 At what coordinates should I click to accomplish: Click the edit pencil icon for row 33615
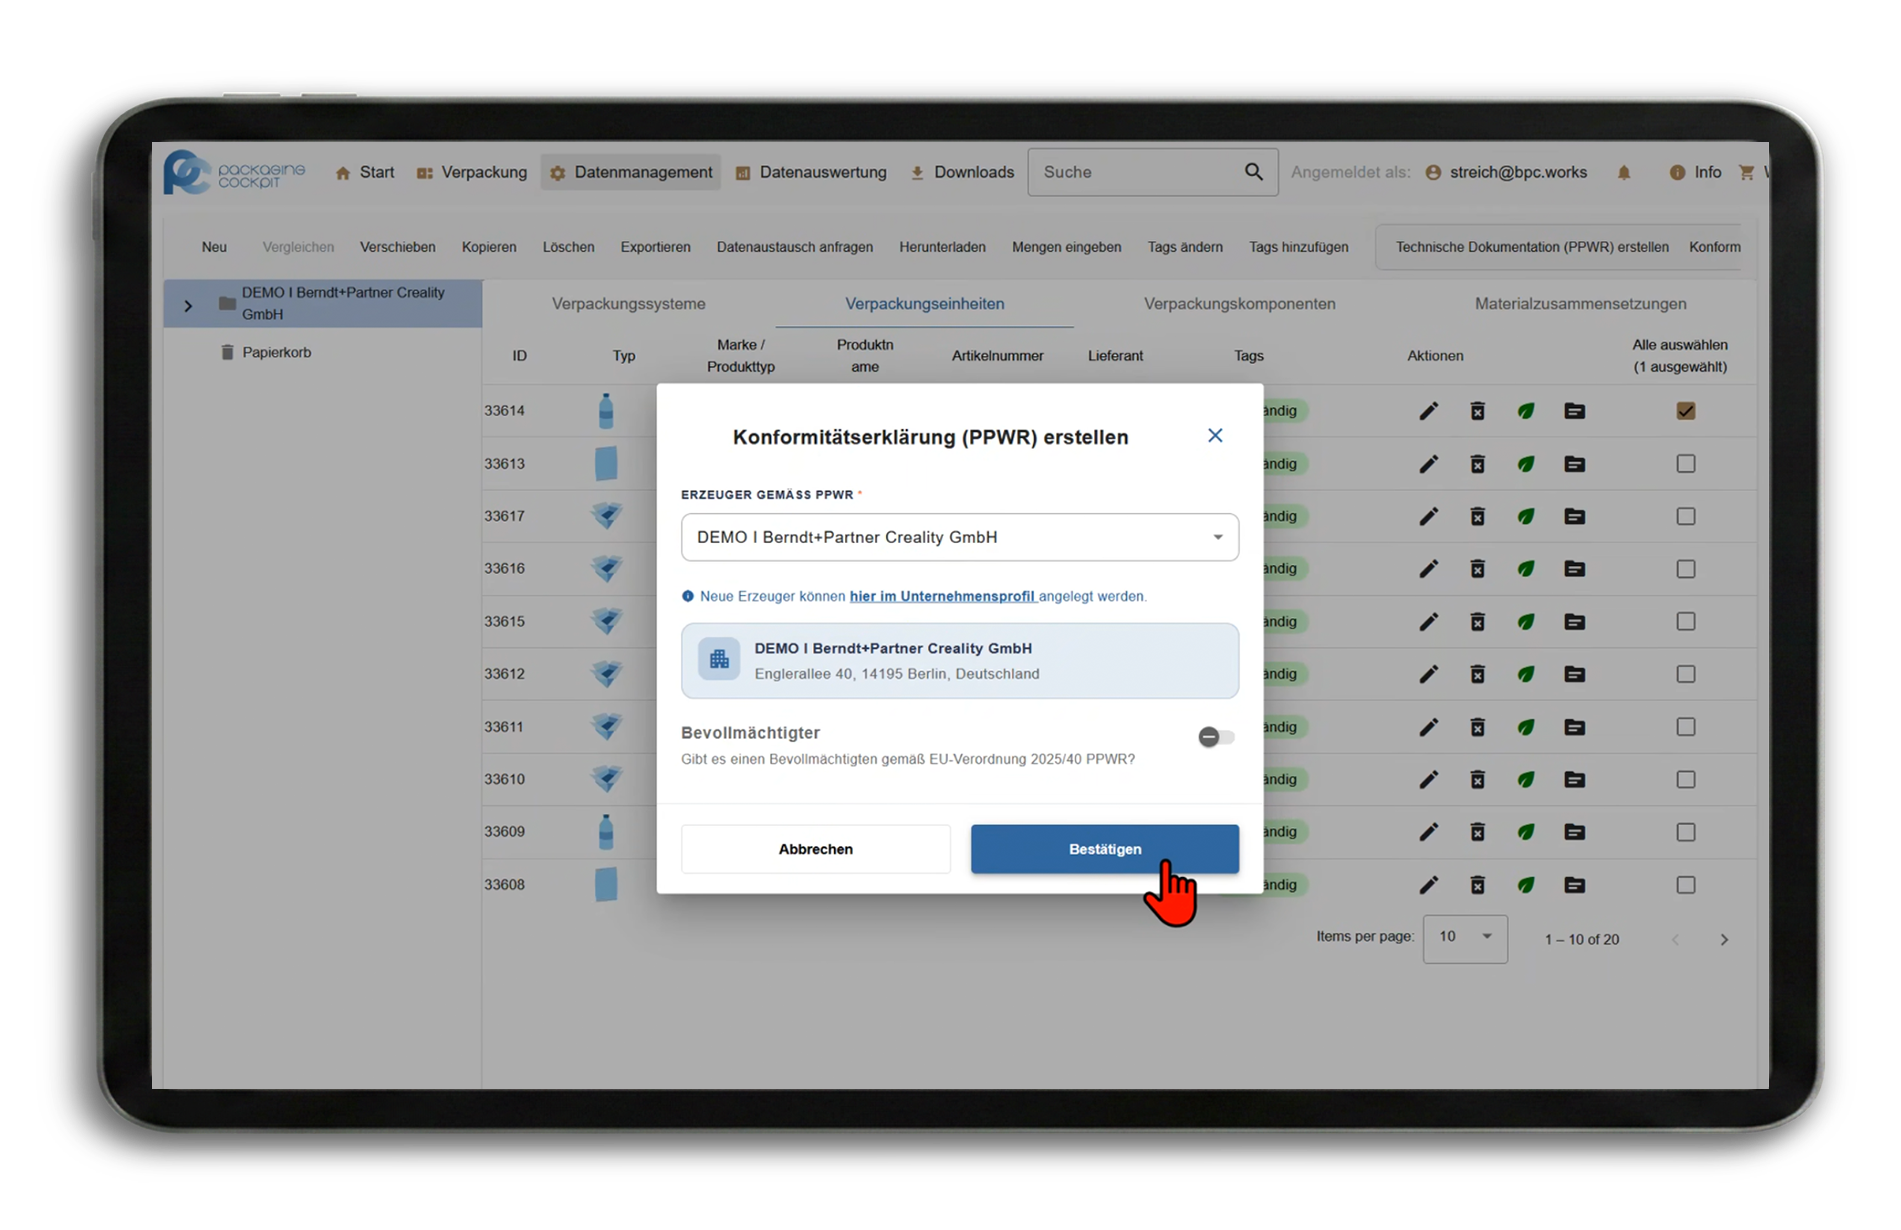1428,622
